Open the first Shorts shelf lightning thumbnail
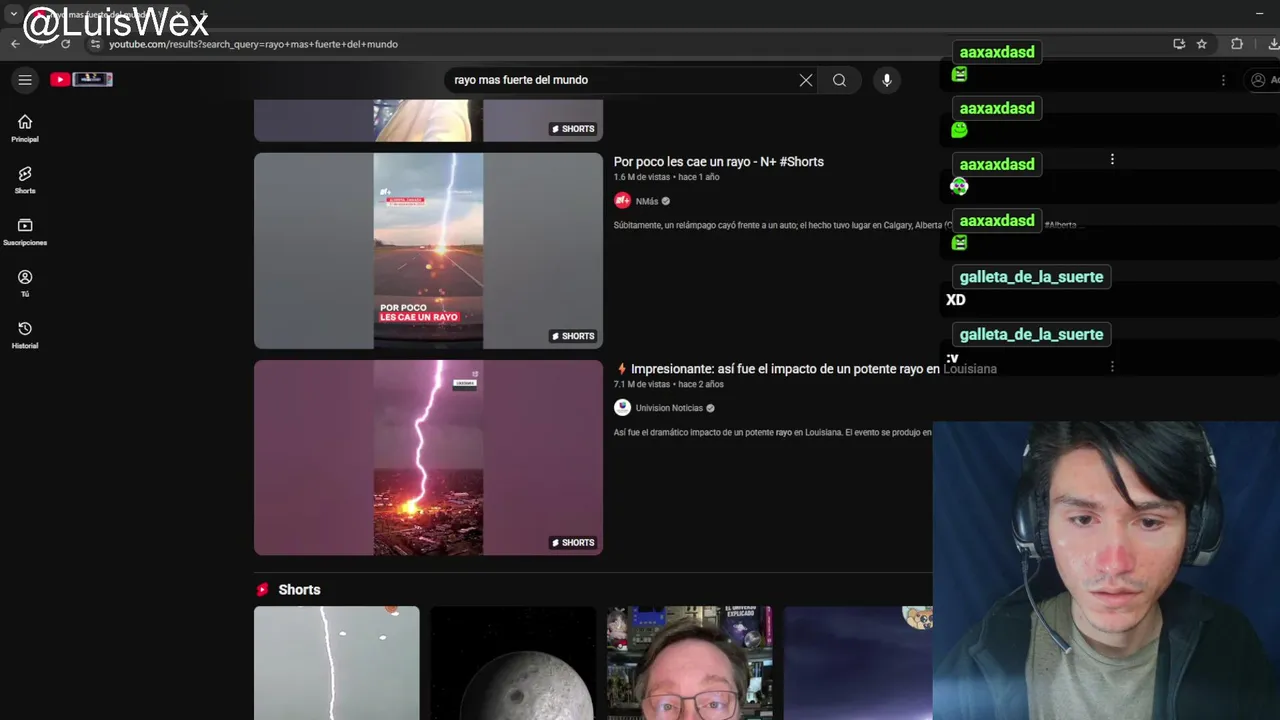The image size is (1280, 720). click(x=337, y=663)
